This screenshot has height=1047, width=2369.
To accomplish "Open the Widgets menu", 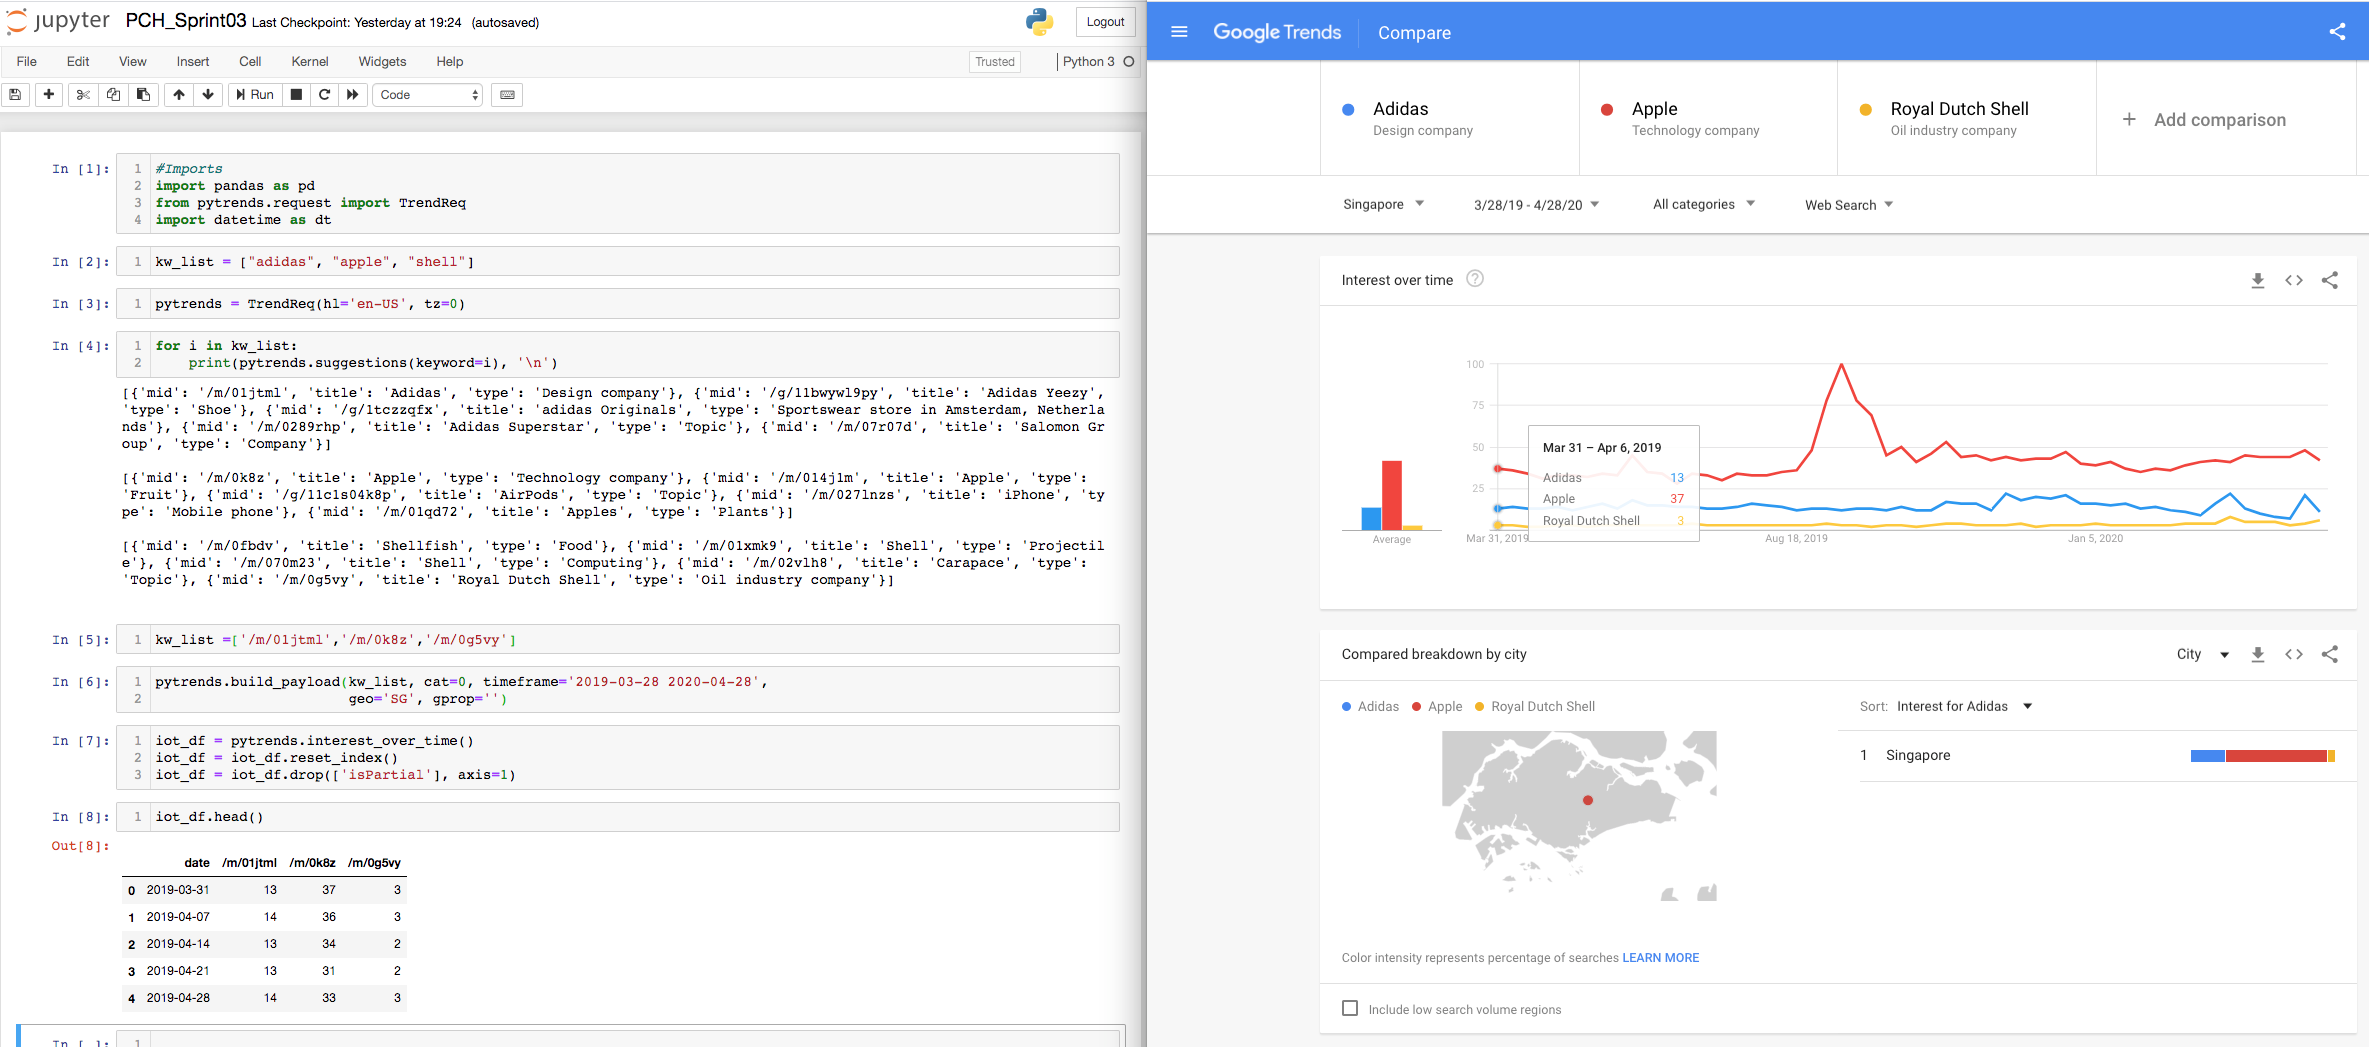I will pyautogui.click(x=382, y=61).
